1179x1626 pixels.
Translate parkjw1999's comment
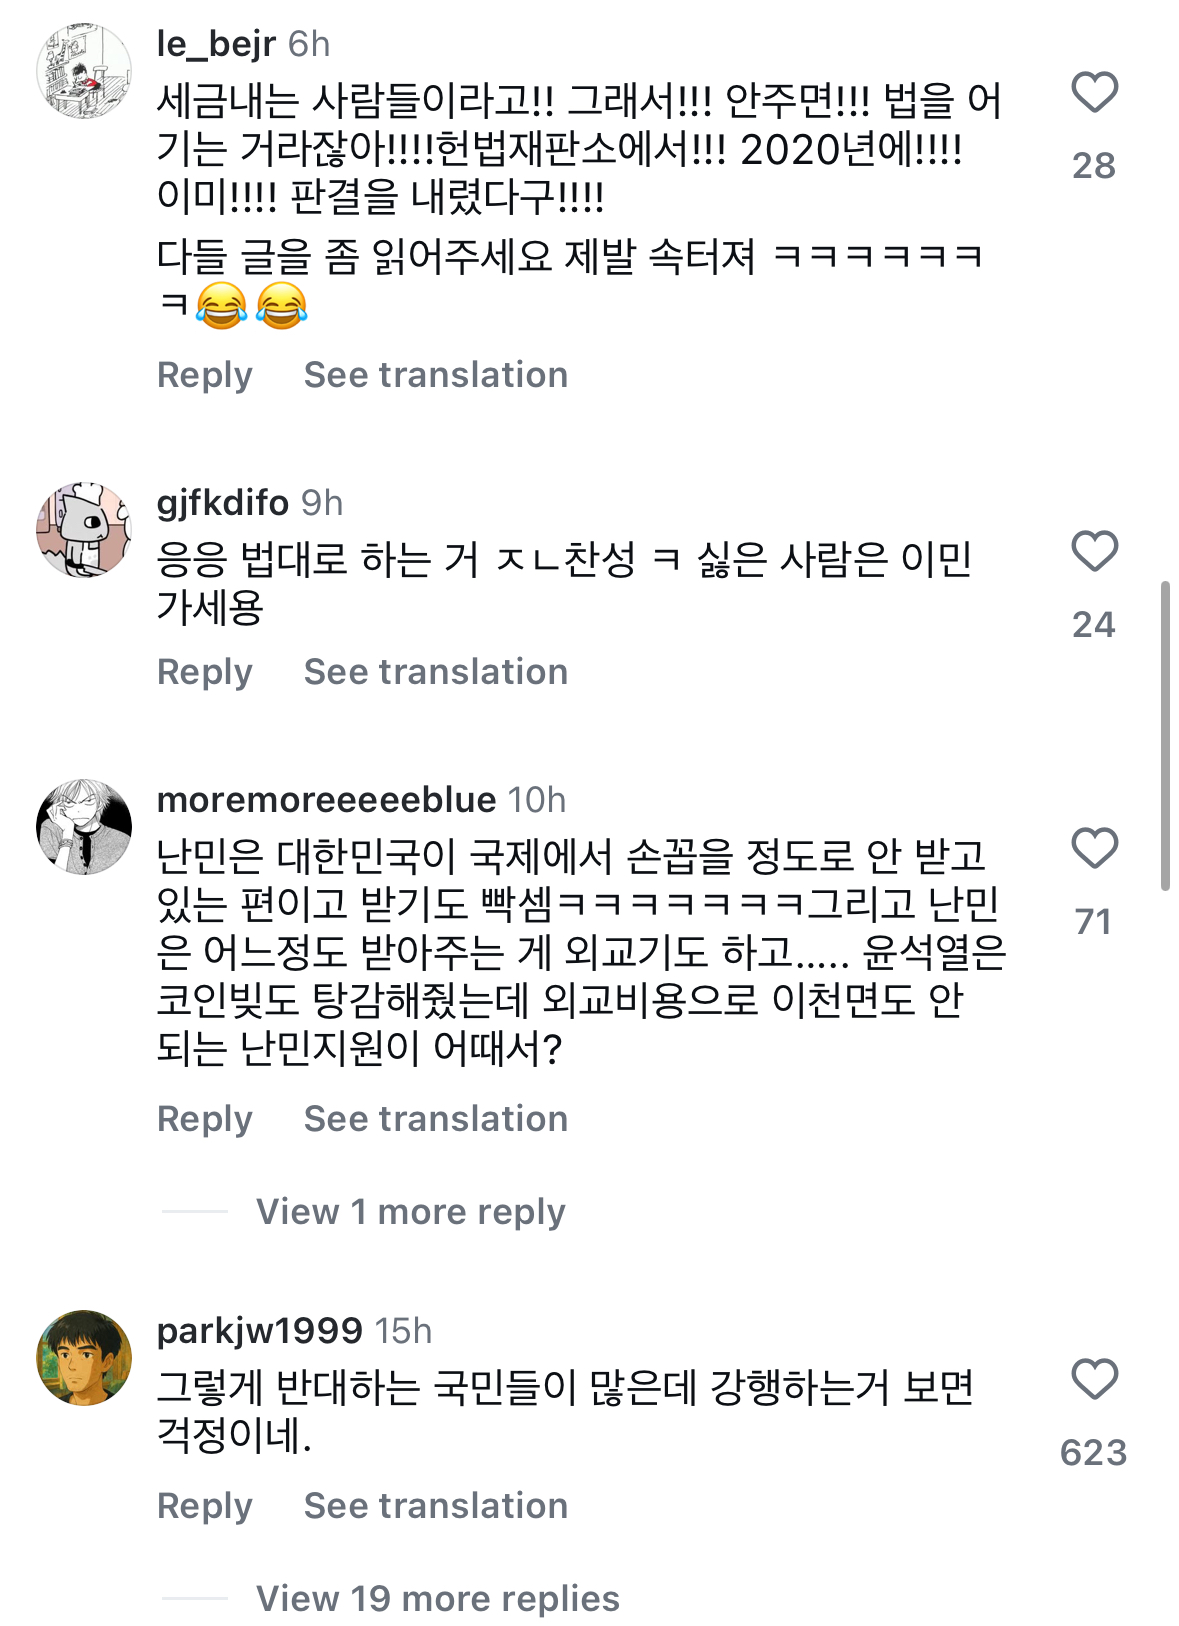click(435, 1506)
